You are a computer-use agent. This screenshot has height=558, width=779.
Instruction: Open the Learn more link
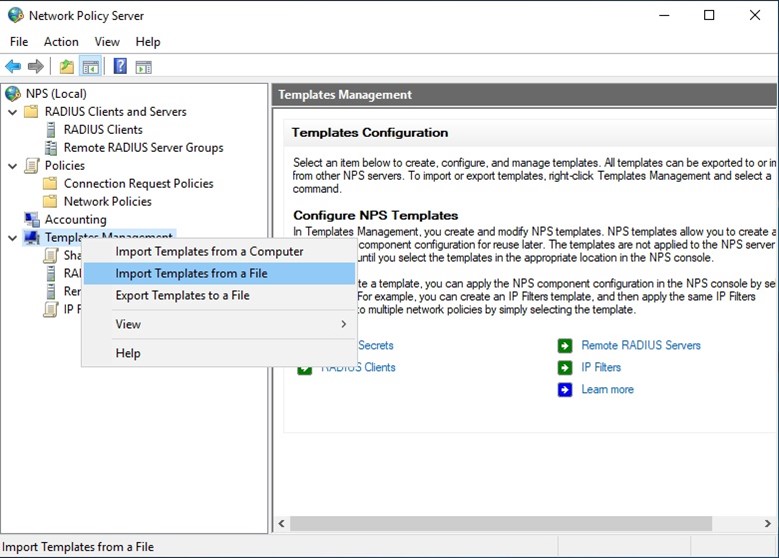pyautogui.click(x=608, y=389)
